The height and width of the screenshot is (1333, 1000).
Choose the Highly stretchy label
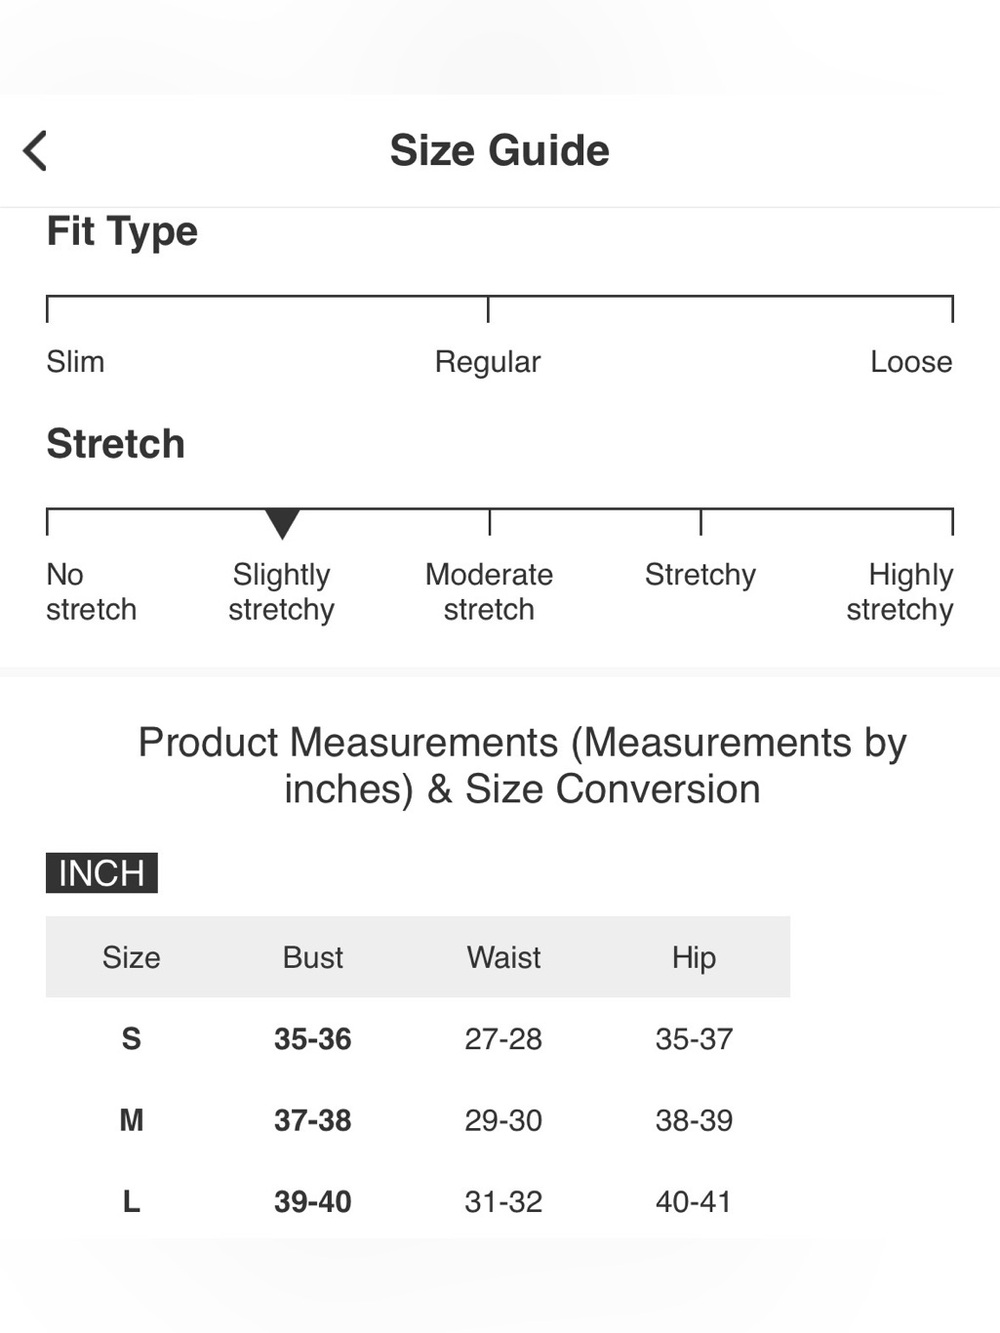[x=900, y=592]
